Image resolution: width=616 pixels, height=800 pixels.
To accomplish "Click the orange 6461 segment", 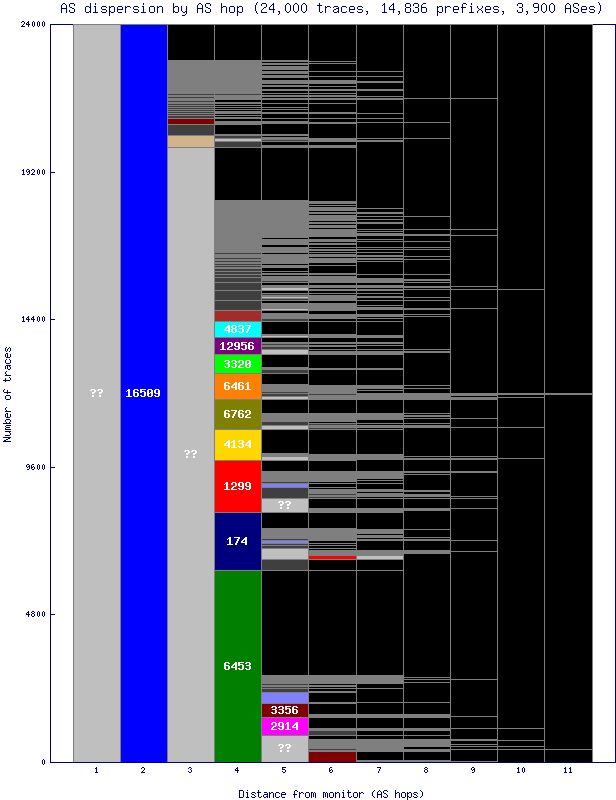I will click(x=238, y=386).
